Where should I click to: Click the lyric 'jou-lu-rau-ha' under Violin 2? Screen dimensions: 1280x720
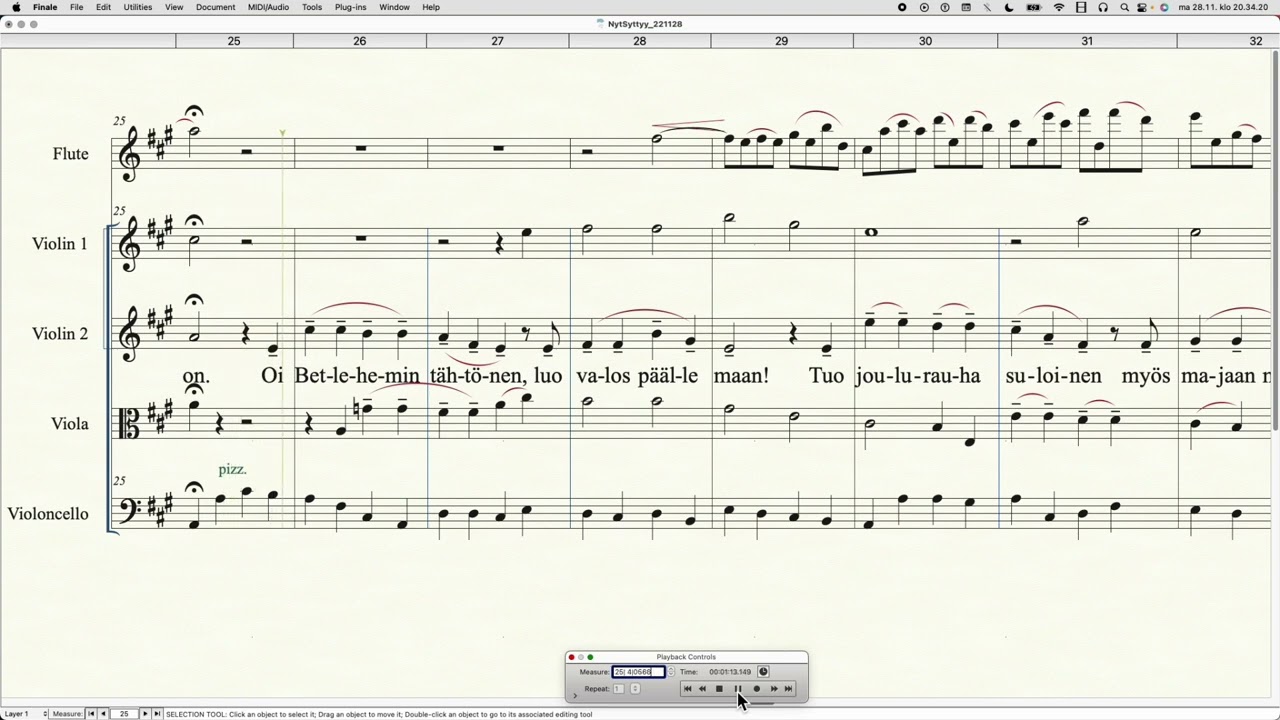click(x=919, y=377)
